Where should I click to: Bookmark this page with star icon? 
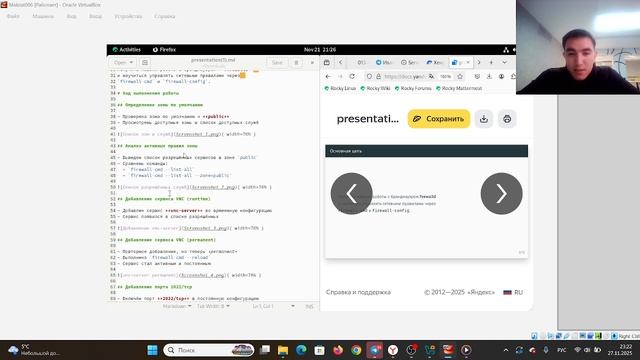coord(460,76)
